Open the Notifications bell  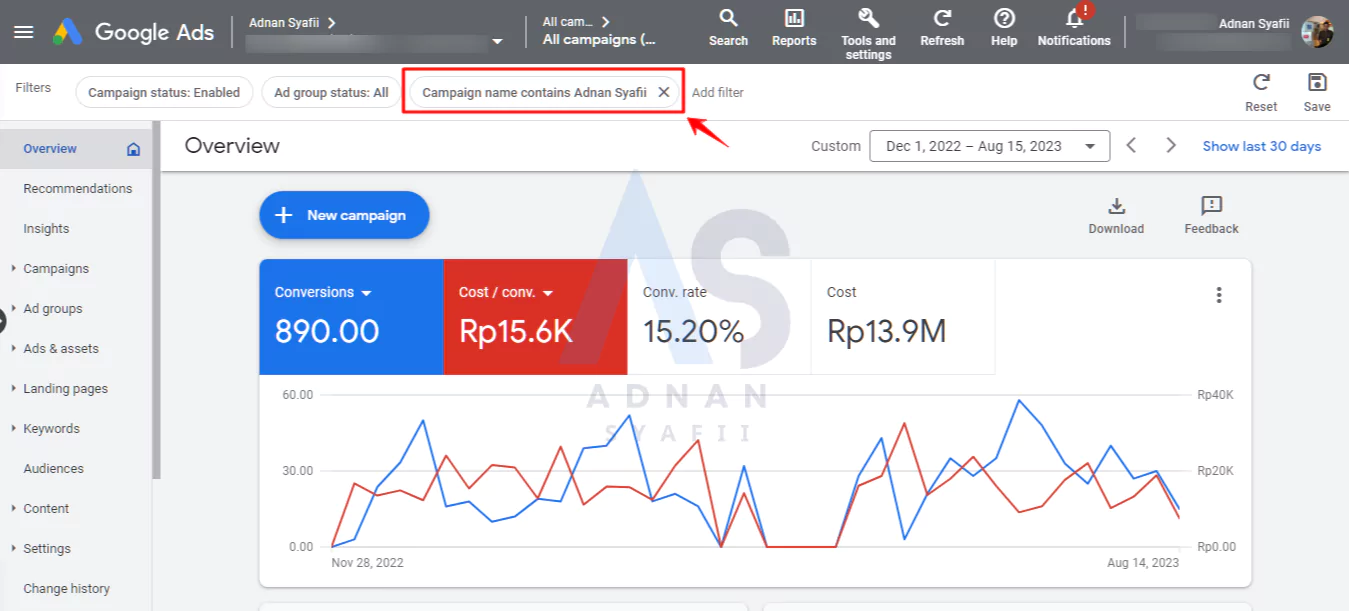tap(1074, 19)
